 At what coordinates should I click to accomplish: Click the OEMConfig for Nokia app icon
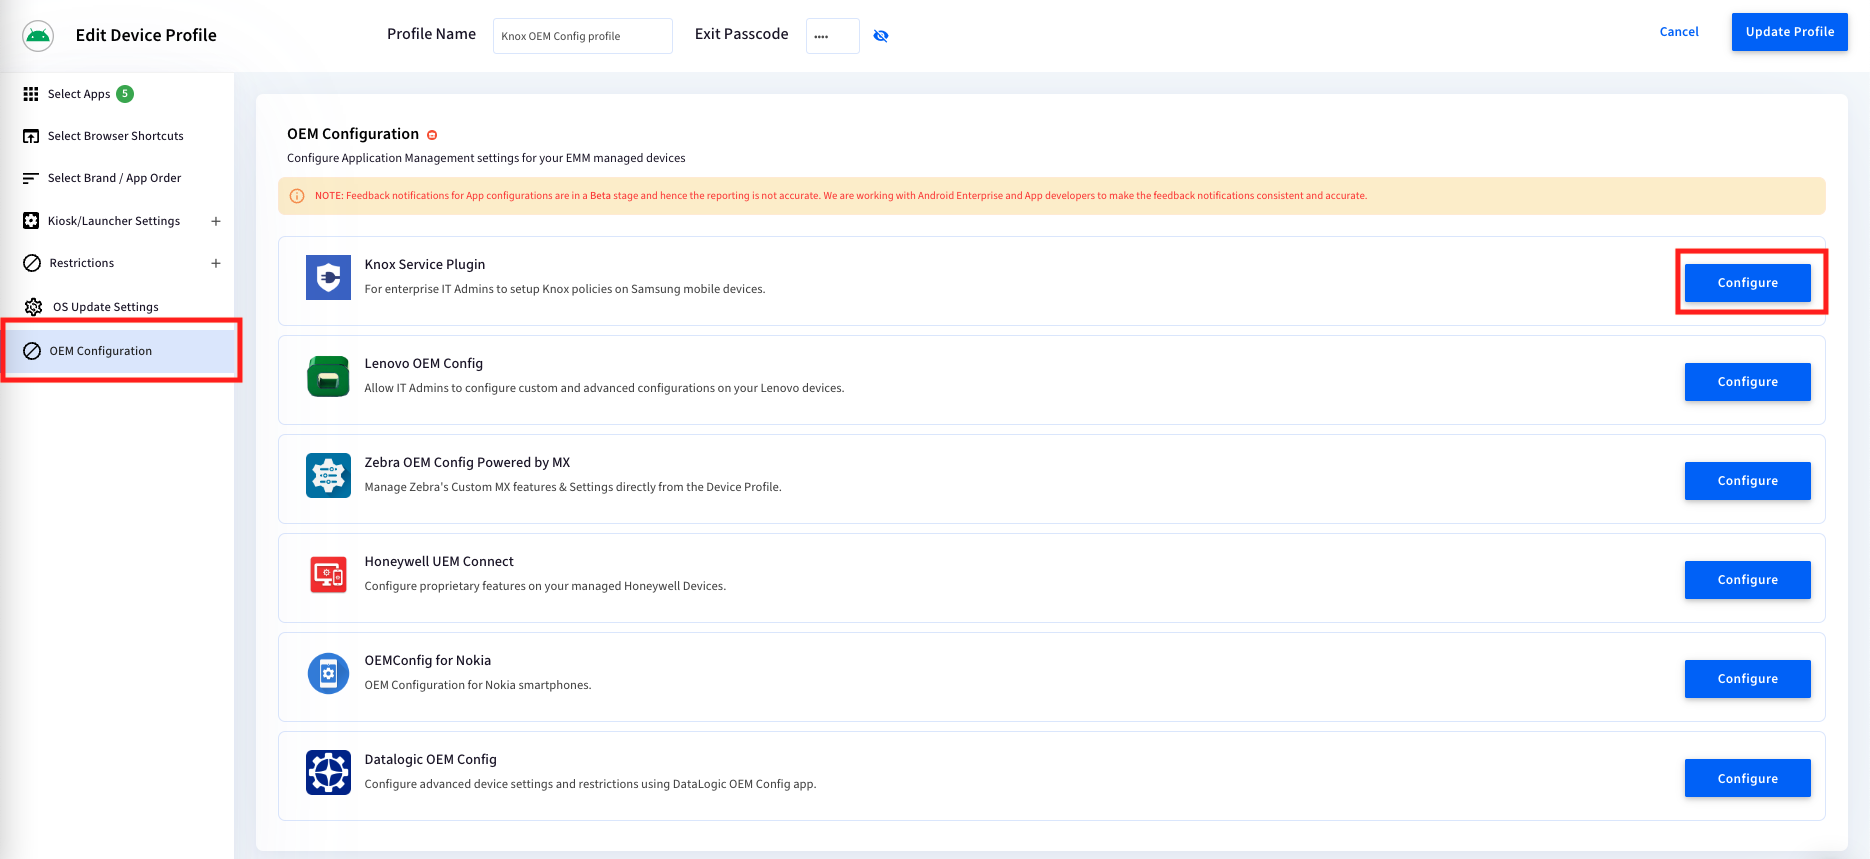coord(328,673)
